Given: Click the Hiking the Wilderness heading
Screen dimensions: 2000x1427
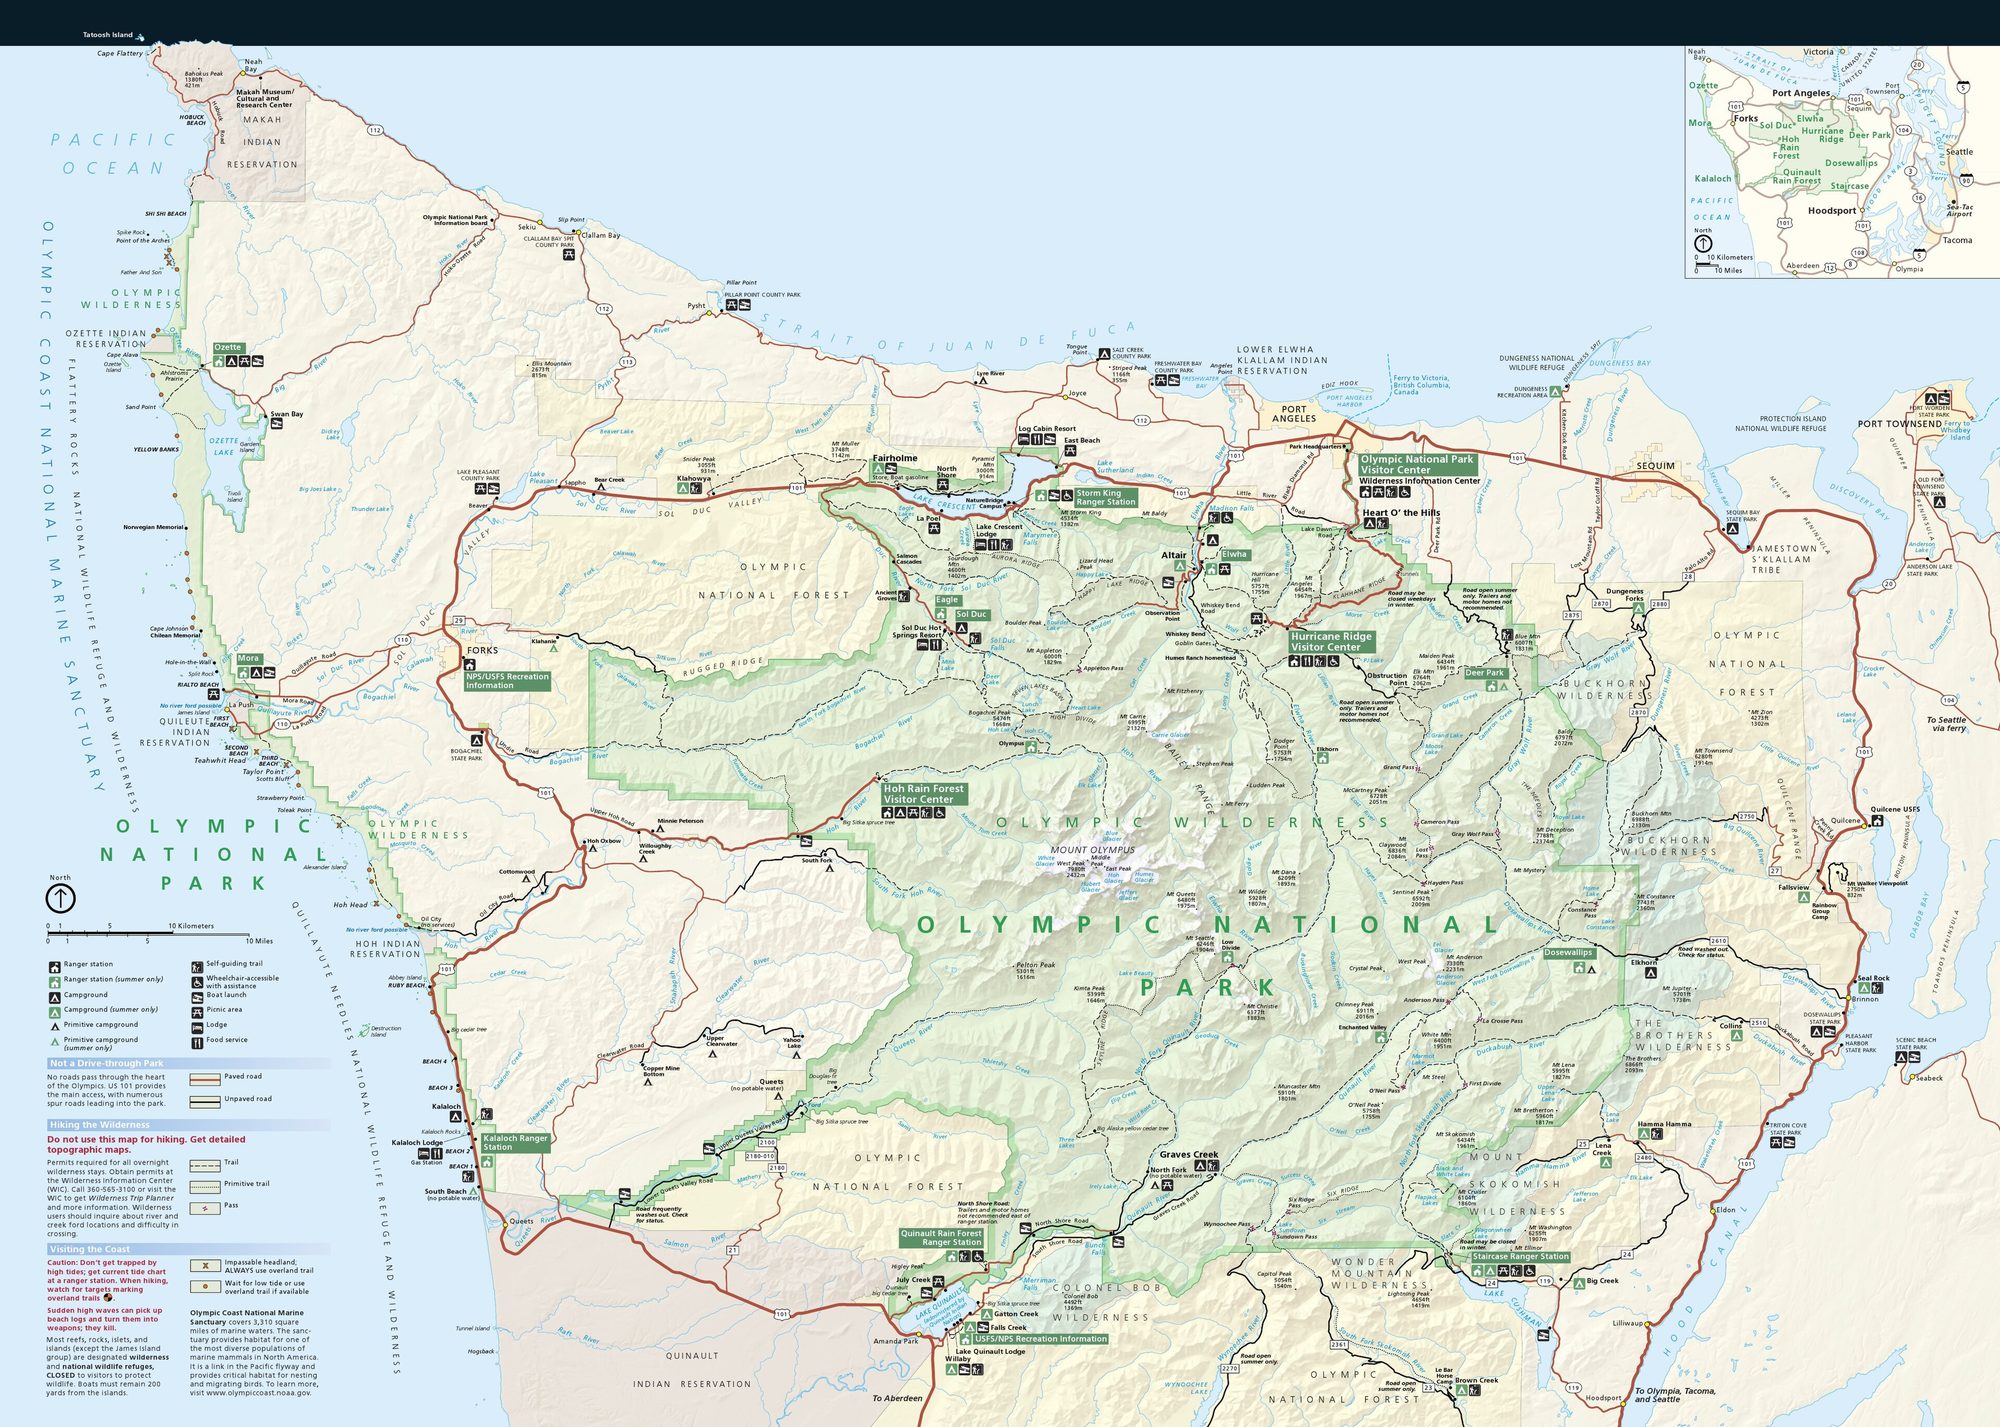Looking at the screenshot, I should (99, 1125).
